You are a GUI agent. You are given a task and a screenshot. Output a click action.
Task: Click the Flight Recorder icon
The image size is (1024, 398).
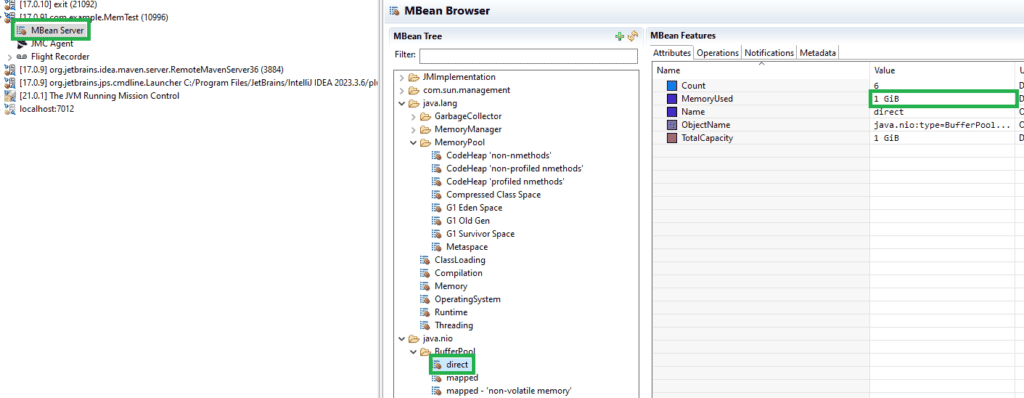(x=21, y=57)
